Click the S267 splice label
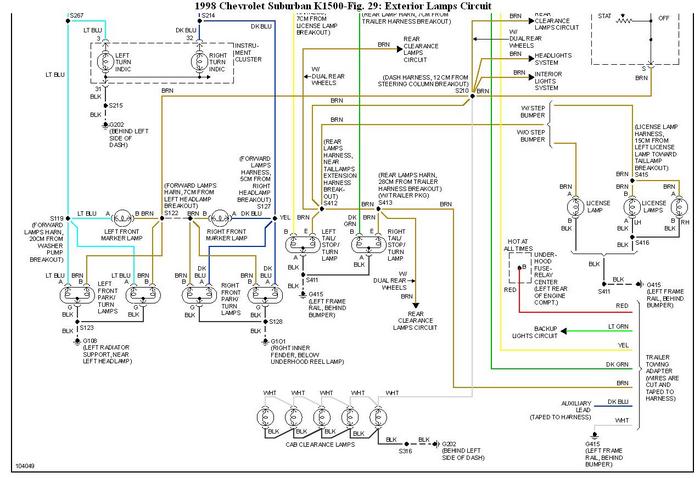Image resolution: width=700 pixels, height=478 pixels. pyautogui.click(x=76, y=16)
